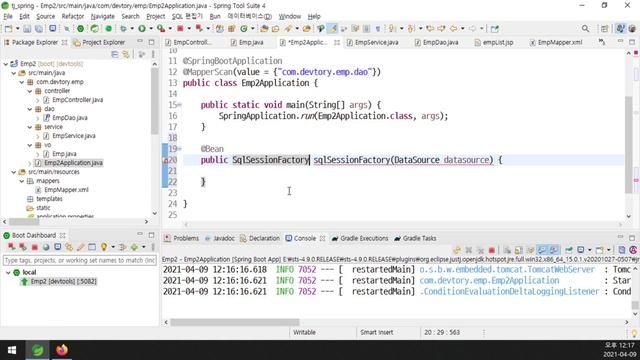Screen dimensions: 640x360
Task: Click Remove All Terminated Launches icon
Action: point(480,250)
